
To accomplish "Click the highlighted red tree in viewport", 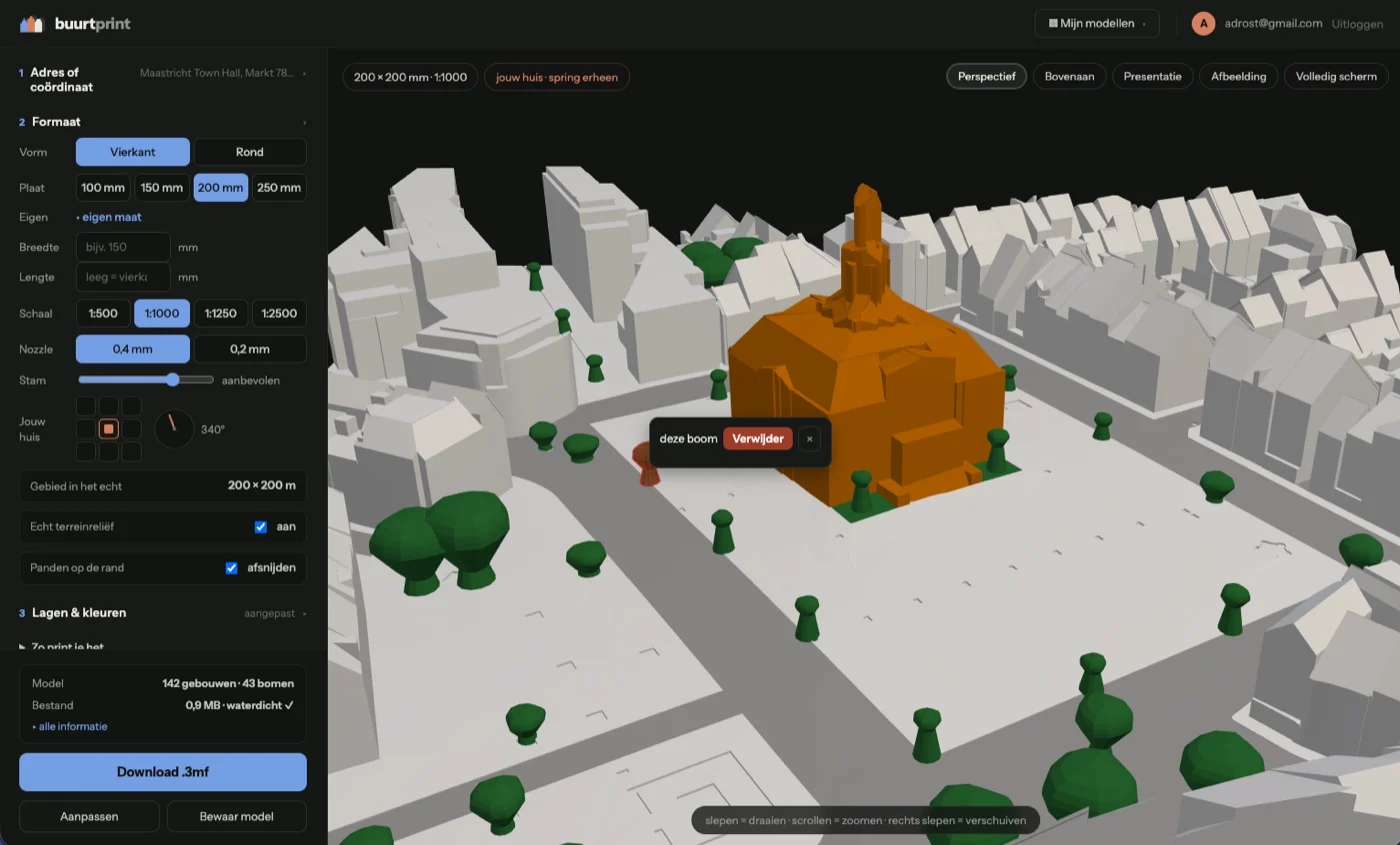I will click(x=646, y=466).
